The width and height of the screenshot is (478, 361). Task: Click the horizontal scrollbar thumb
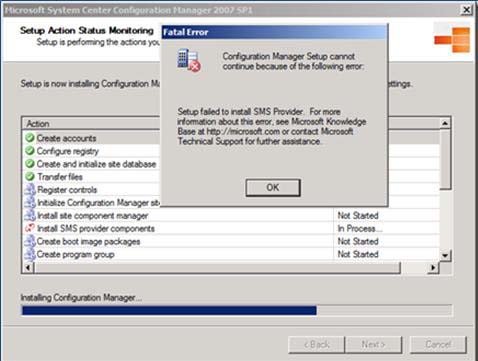217,268
